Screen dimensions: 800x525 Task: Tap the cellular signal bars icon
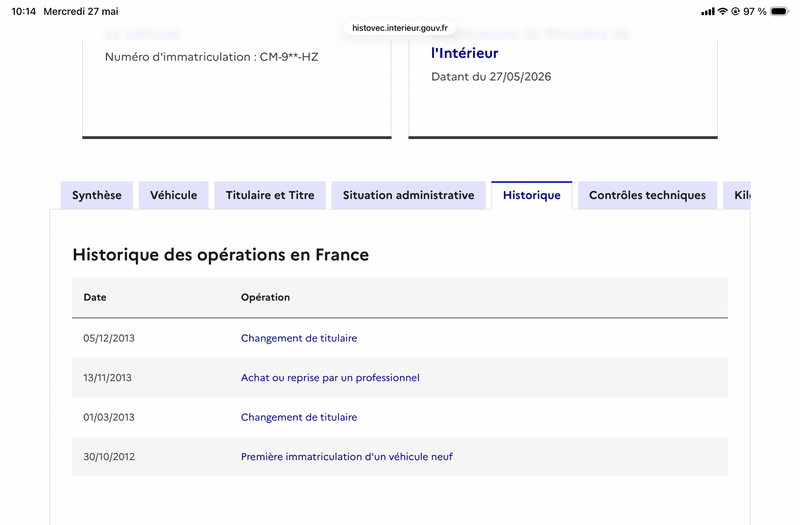[708, 11]
